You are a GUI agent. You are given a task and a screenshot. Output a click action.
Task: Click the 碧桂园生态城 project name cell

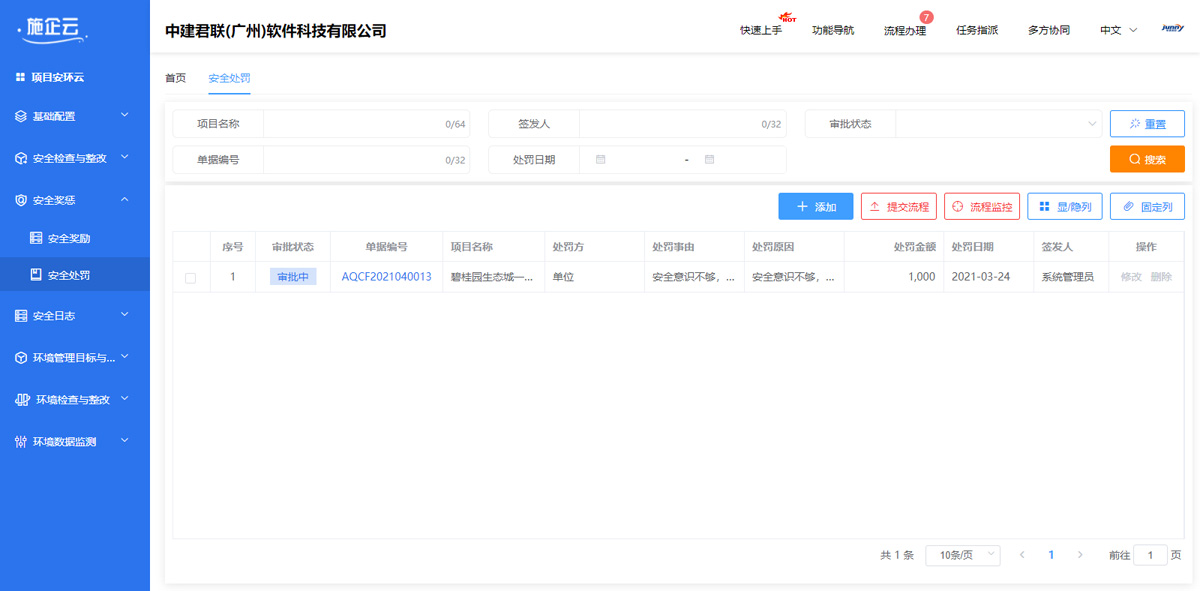[x=492, y=277]
